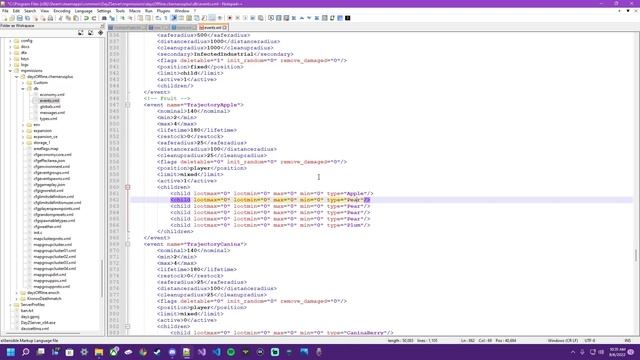Collapse the TrajectoryApple event fold marker
The height and width of the screenshot is (360, 640).
click(x=128, y=105)
